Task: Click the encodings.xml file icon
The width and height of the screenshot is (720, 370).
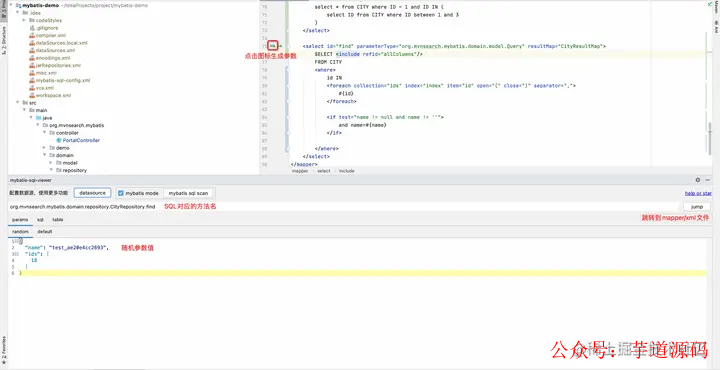Action: 32,58
